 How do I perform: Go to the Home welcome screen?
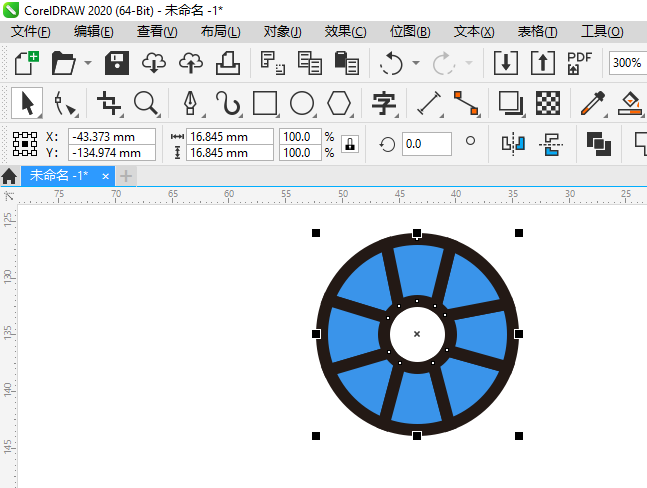click(x=9, y=176)
